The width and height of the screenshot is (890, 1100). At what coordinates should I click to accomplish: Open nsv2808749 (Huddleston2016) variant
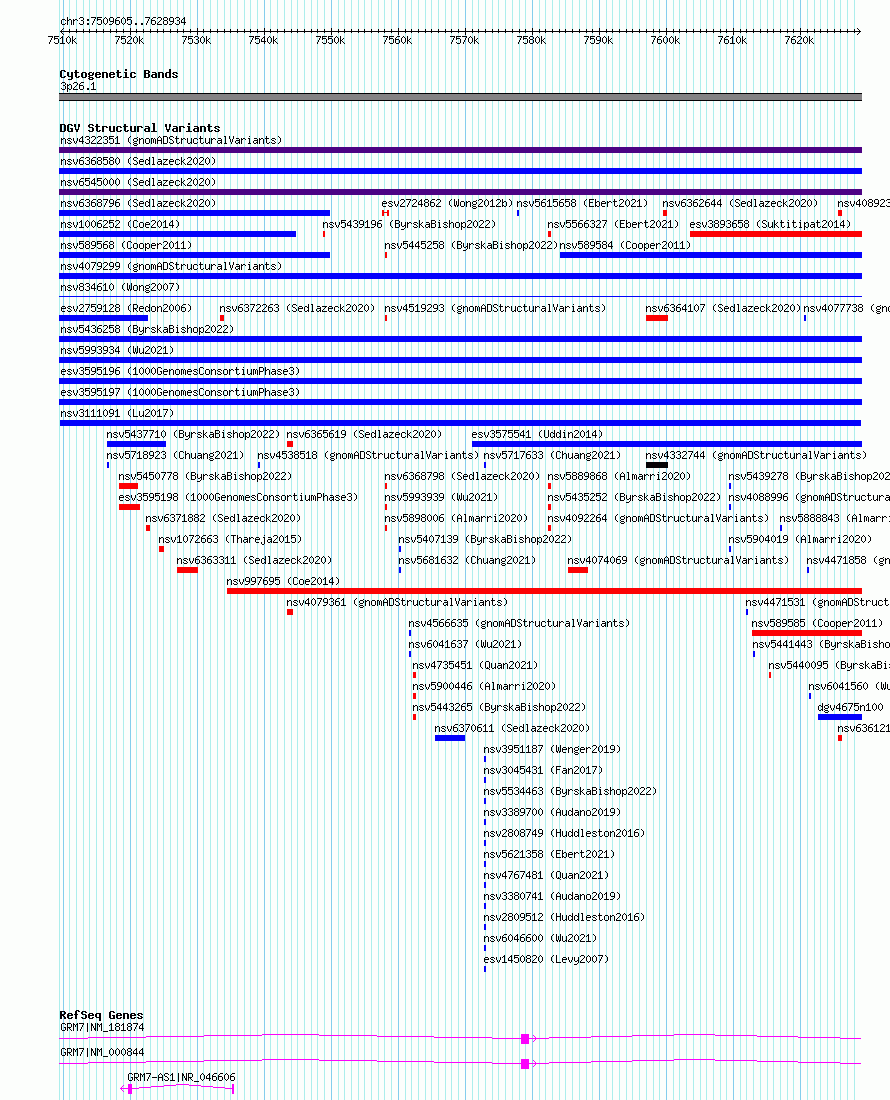point(564,835)
